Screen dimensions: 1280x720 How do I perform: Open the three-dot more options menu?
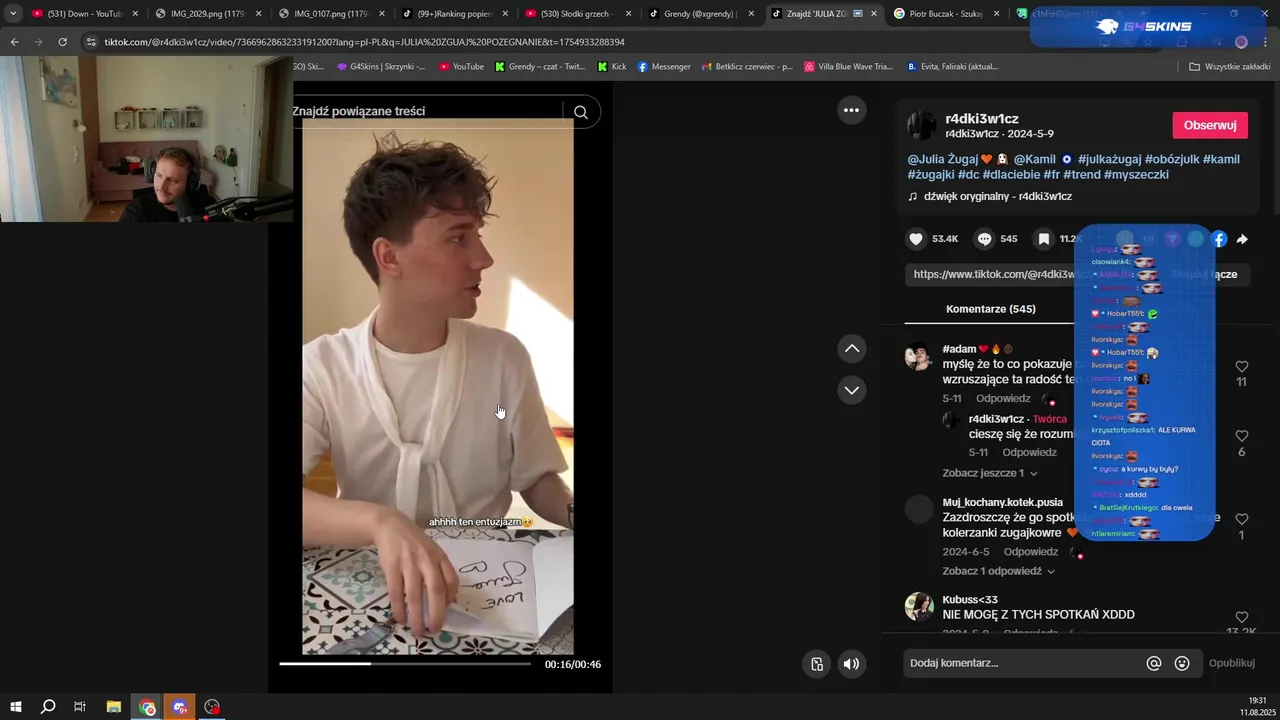[x=851, y=110]
